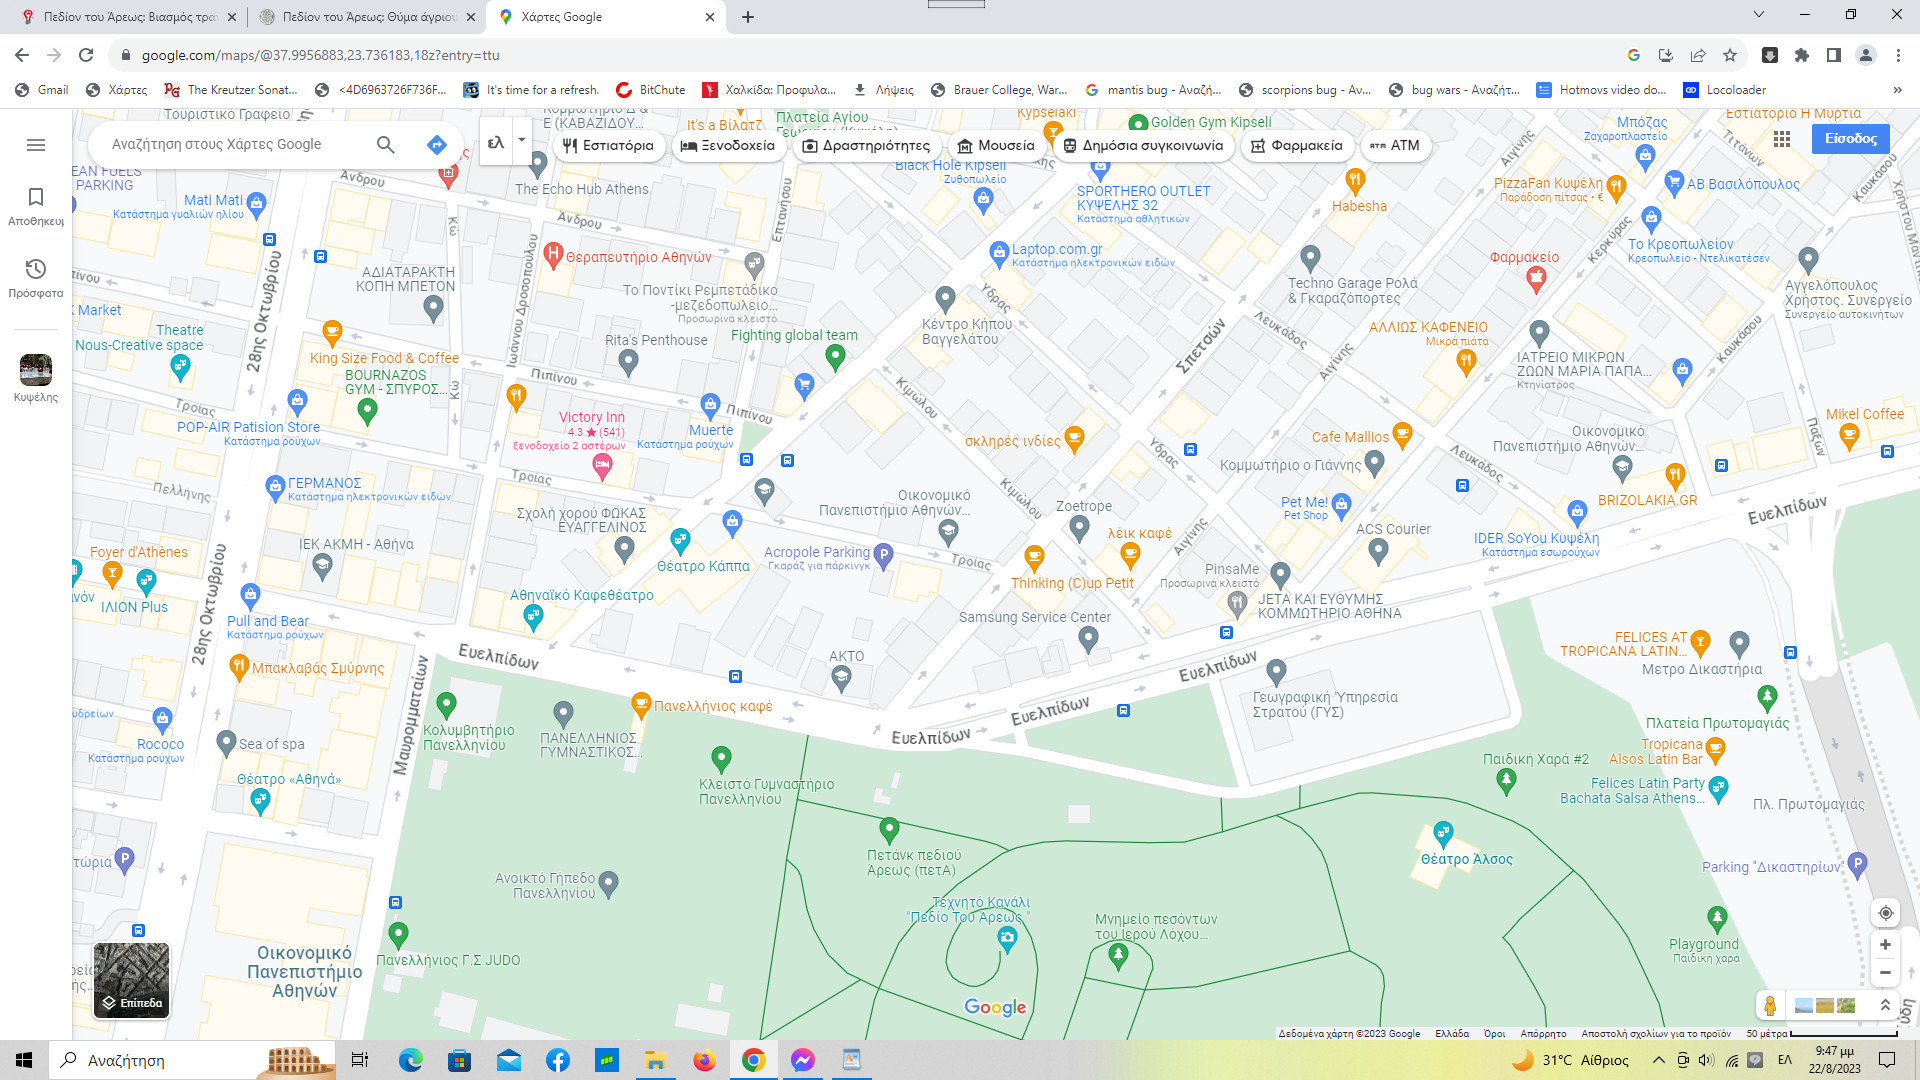Click the Kypseli thumbnail in the sidebar

36,370
